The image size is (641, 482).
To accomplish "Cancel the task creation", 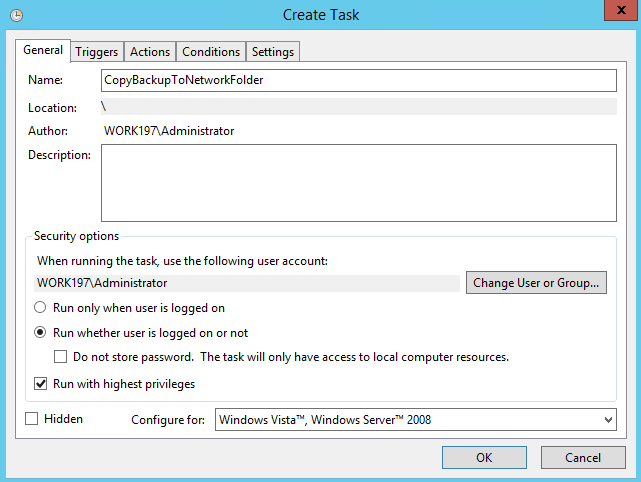I will point(583,458).
